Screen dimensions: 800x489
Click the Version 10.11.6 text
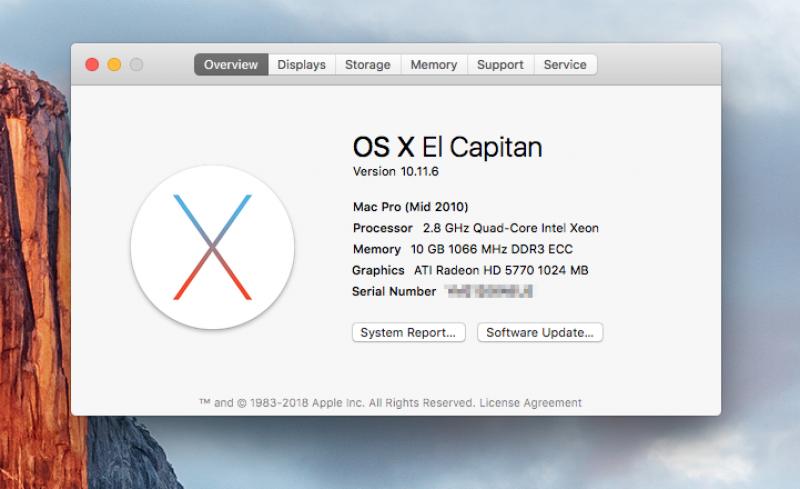tap(395, 172)
